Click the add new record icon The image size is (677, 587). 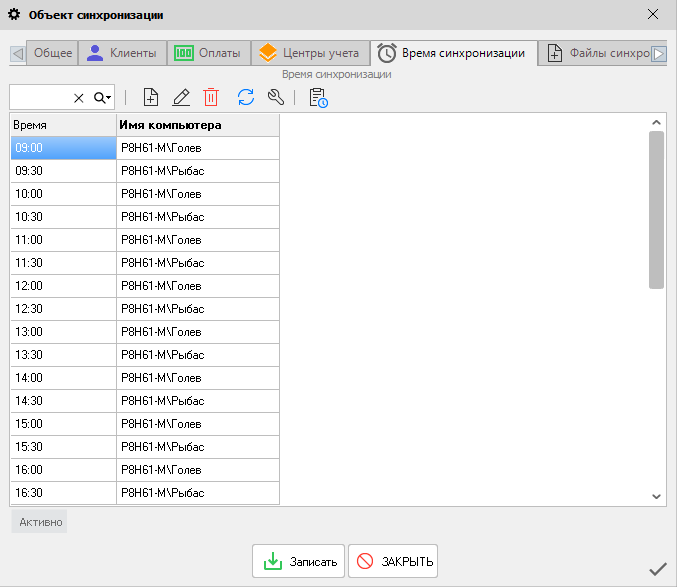151,97
